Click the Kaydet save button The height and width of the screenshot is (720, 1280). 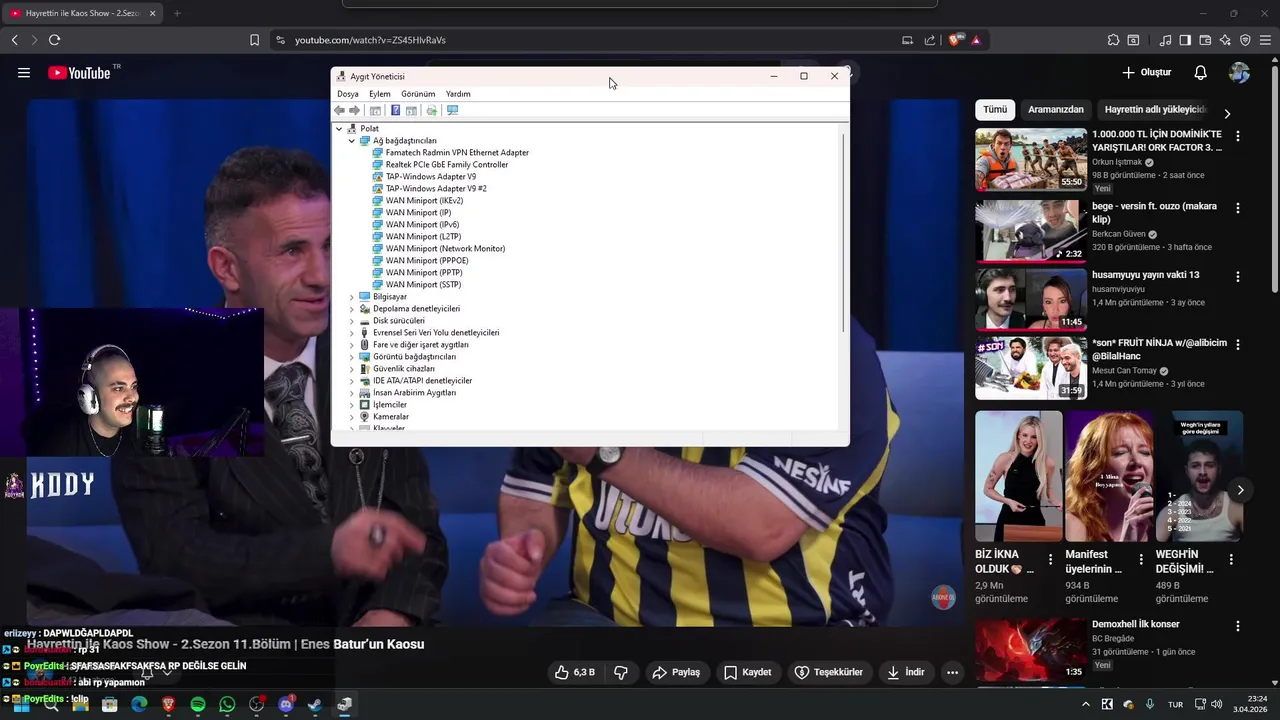click(x=748, y=672)
